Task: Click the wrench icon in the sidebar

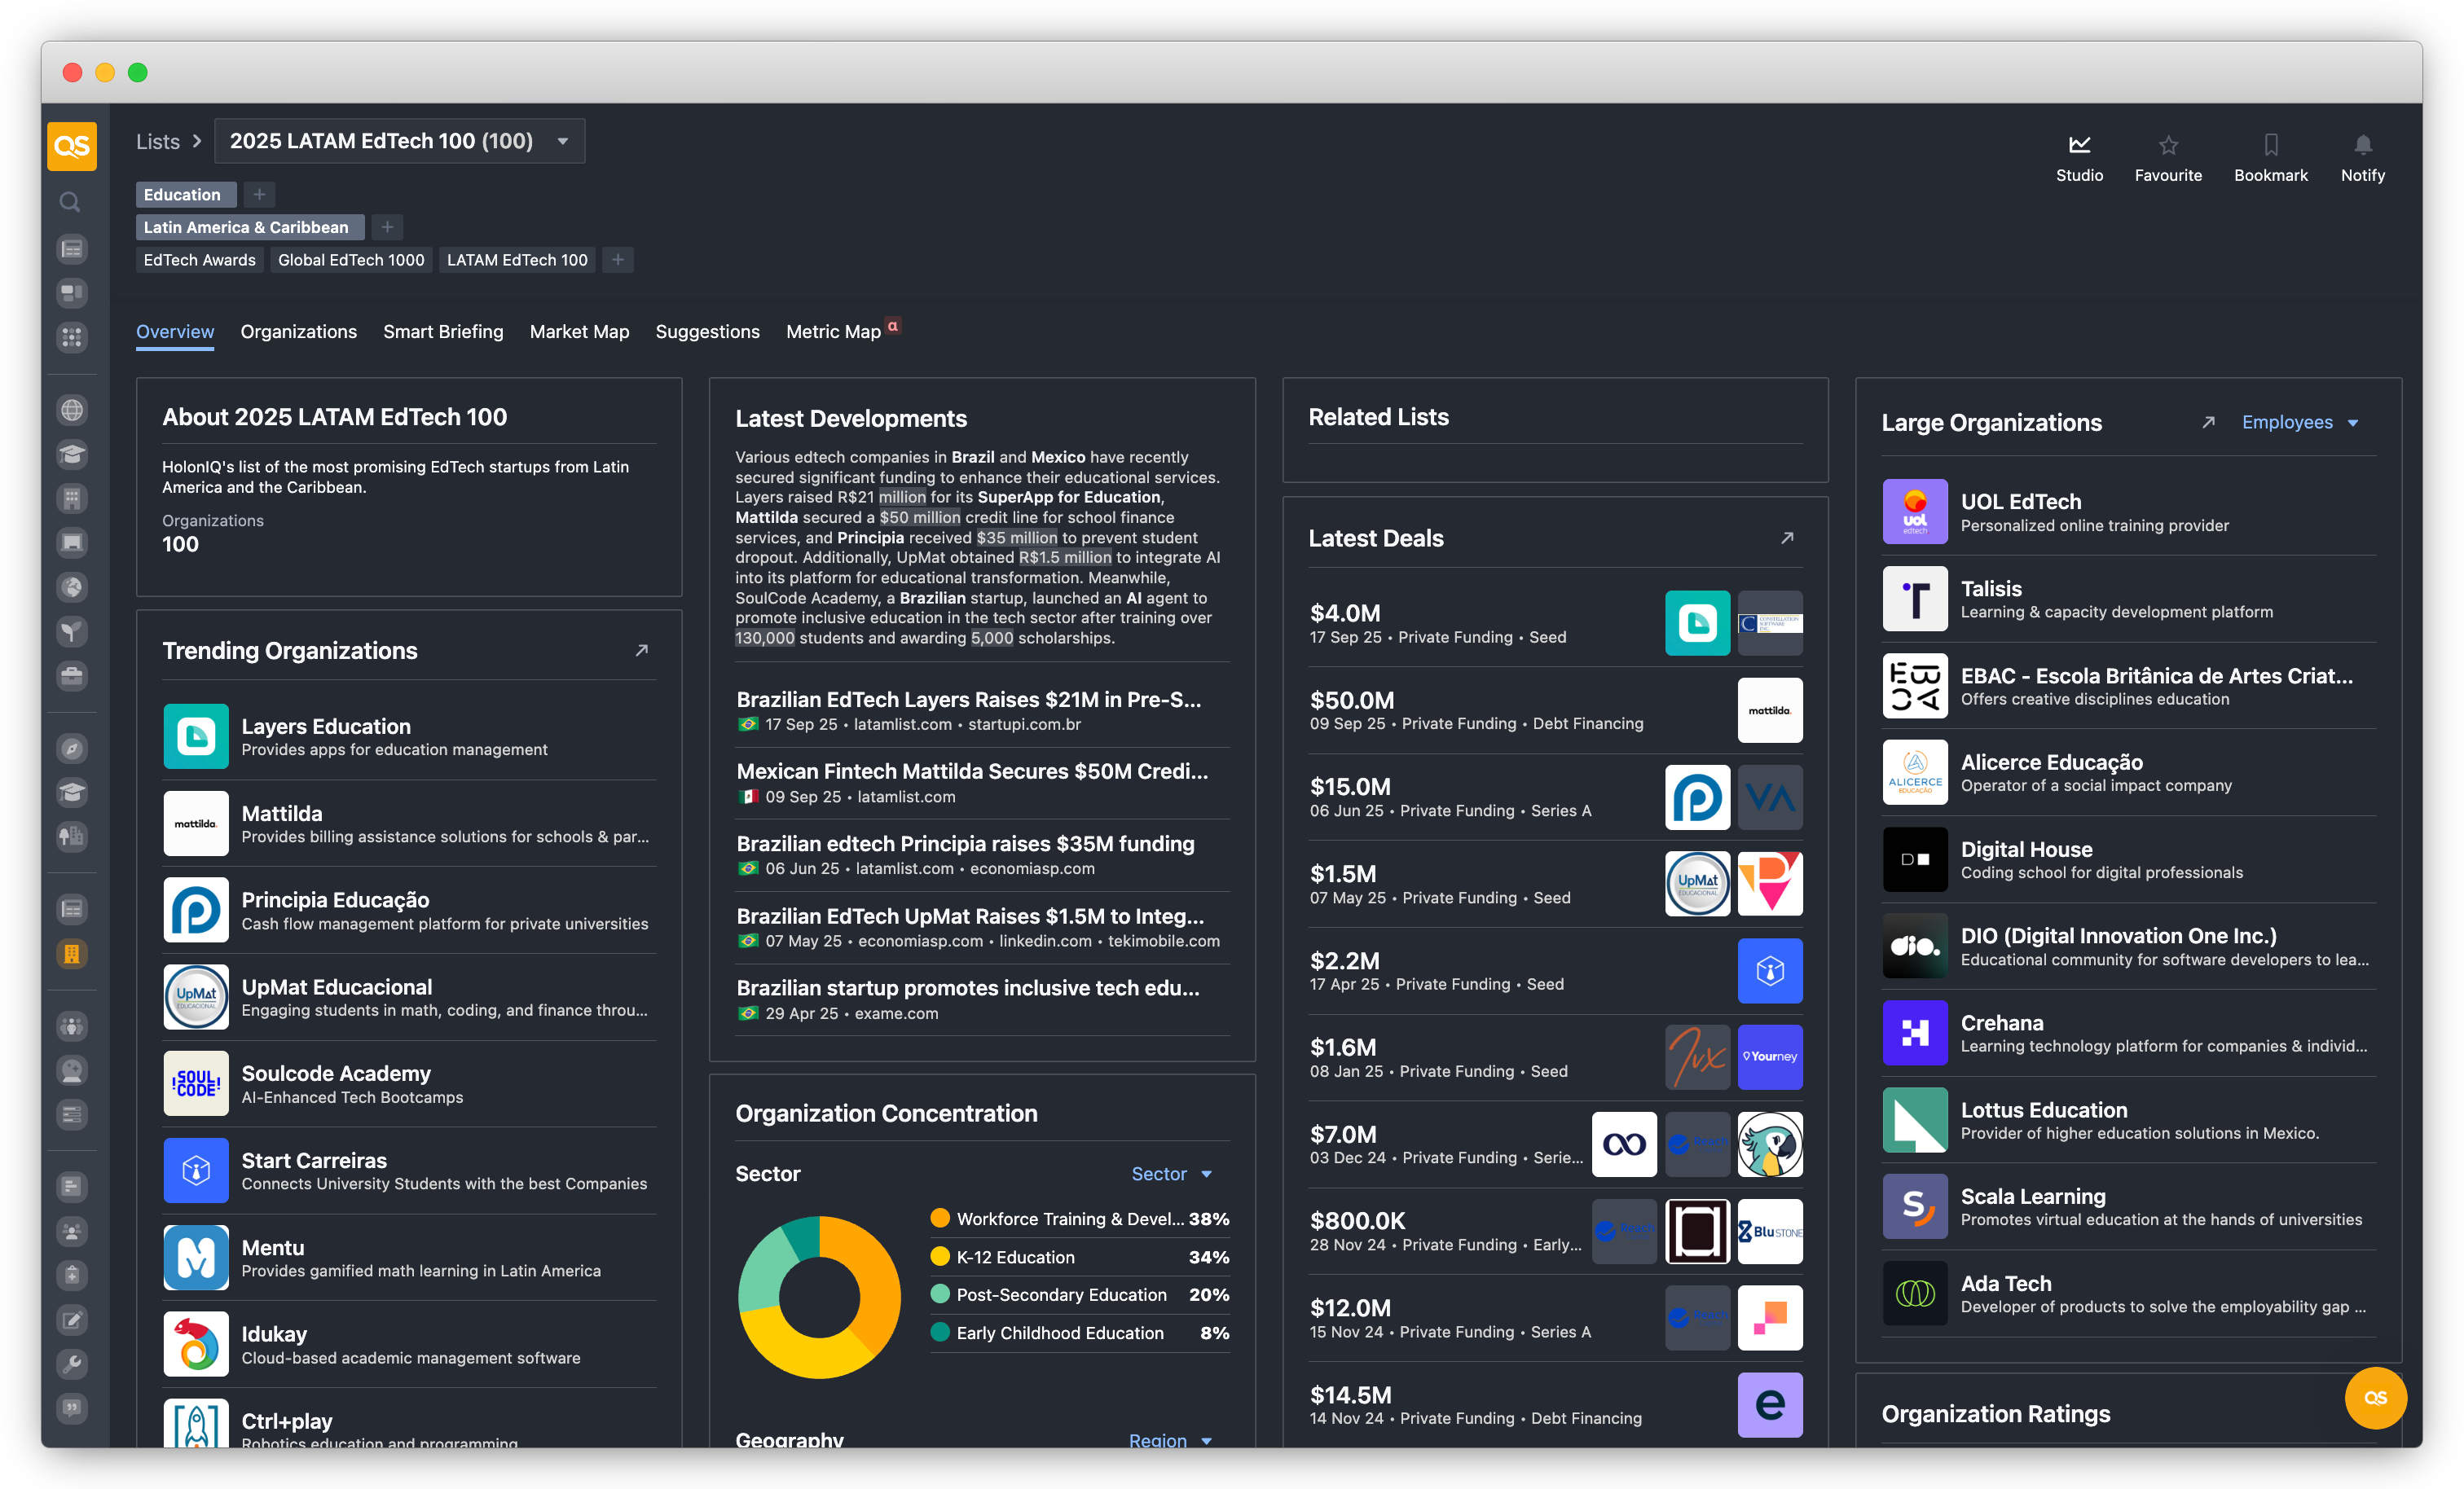Action: pyautogui.click(x=72, y=1363)
